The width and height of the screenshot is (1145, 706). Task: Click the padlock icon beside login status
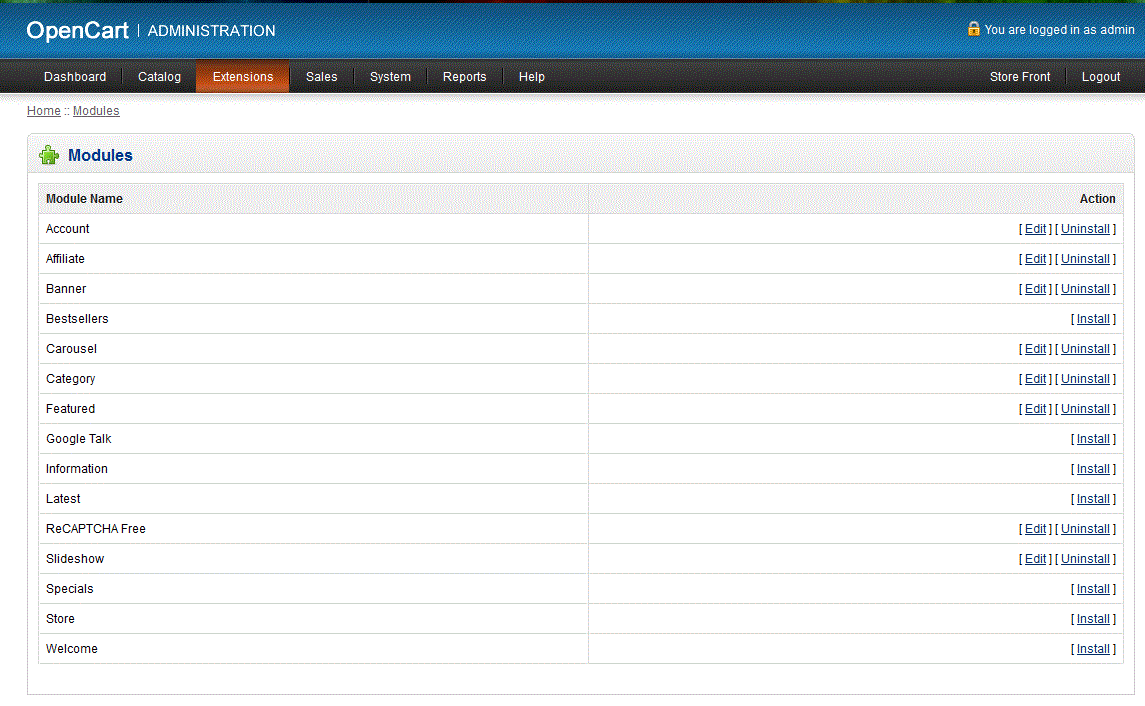tap(973, 29)
